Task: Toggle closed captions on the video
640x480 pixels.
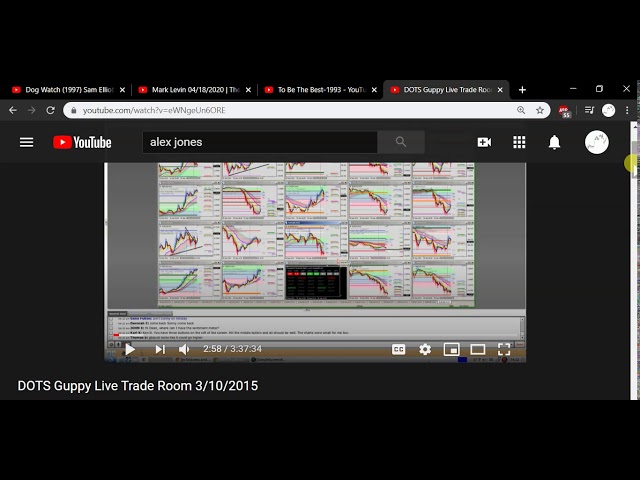Action: pos(398,349)
